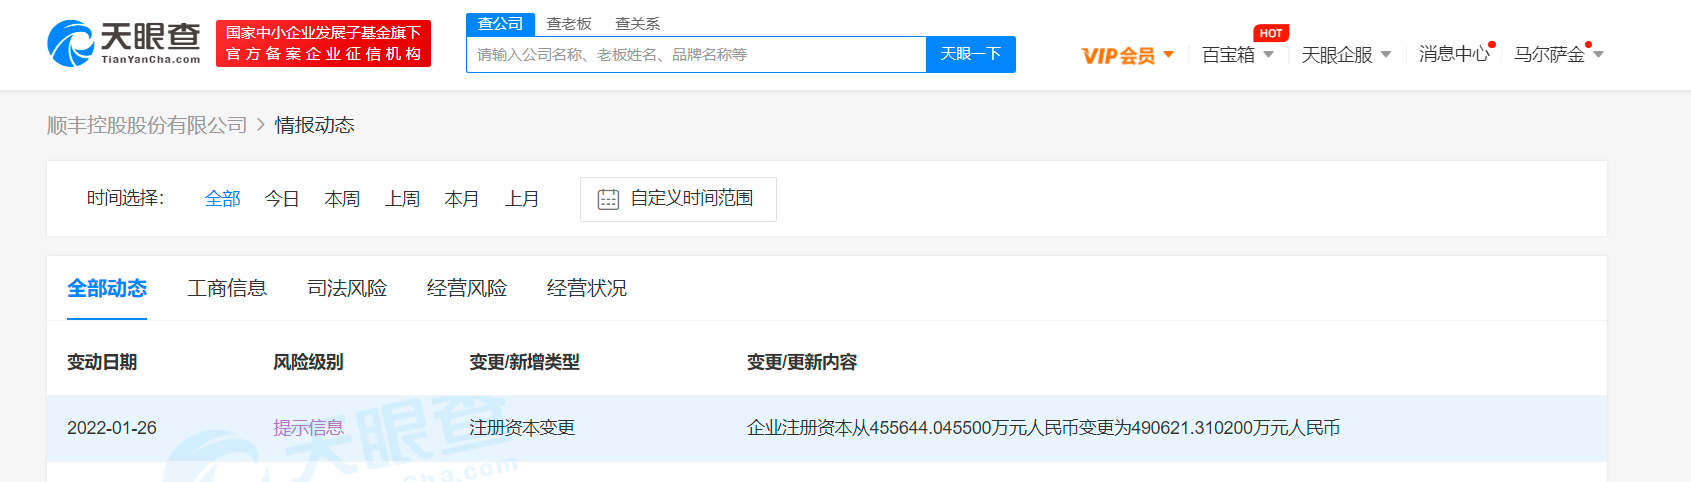Click calendar icon for custom time range
The height and width of the screenshot is (482, 1691).
[x=608, y=199]
